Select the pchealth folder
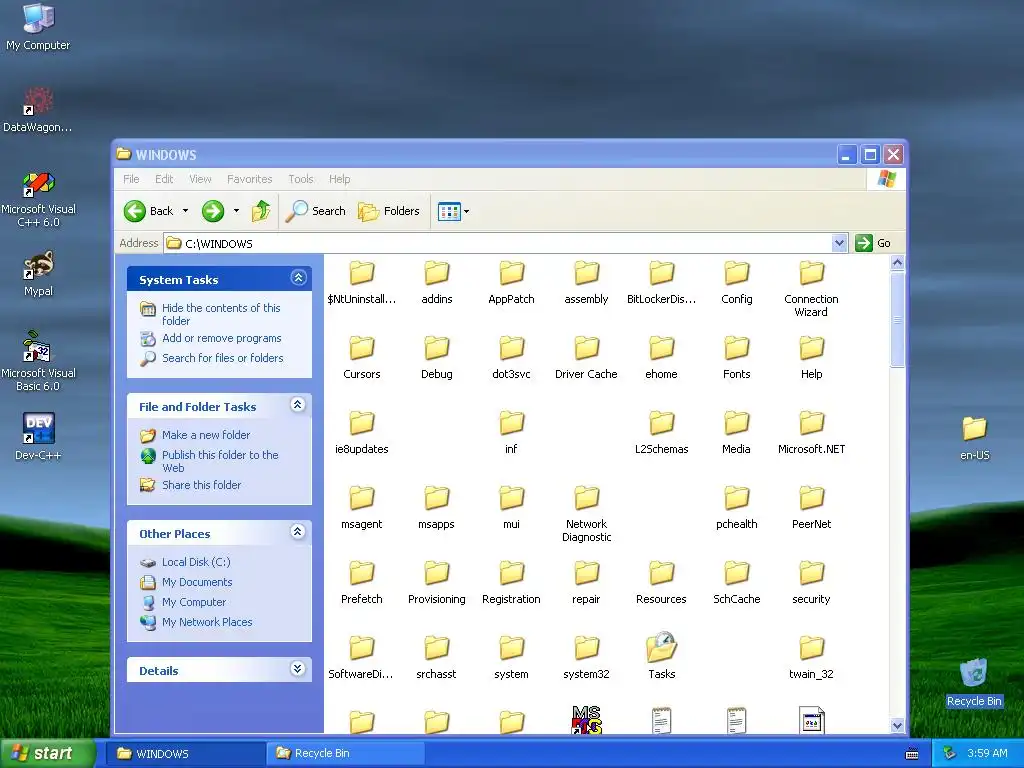This screenshot has width=1024, height=768. click(737, 507)
